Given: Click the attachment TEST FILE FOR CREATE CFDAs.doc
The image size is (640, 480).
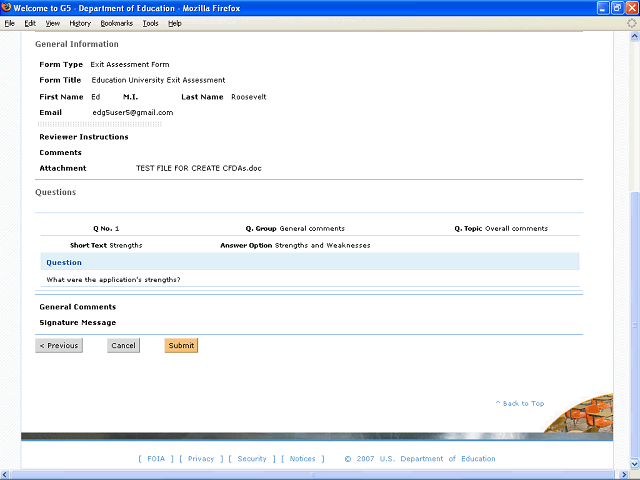Looking at the screenshot, I should point(199,168).
